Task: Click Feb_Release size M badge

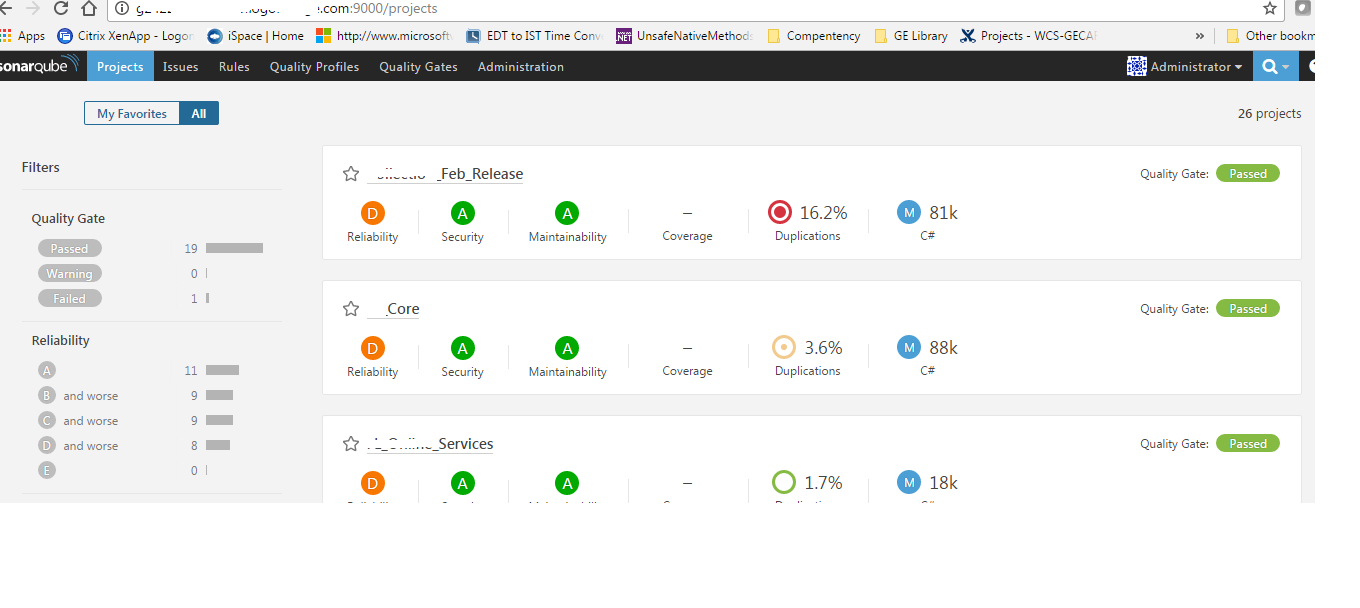Action: tap(909, 212)
